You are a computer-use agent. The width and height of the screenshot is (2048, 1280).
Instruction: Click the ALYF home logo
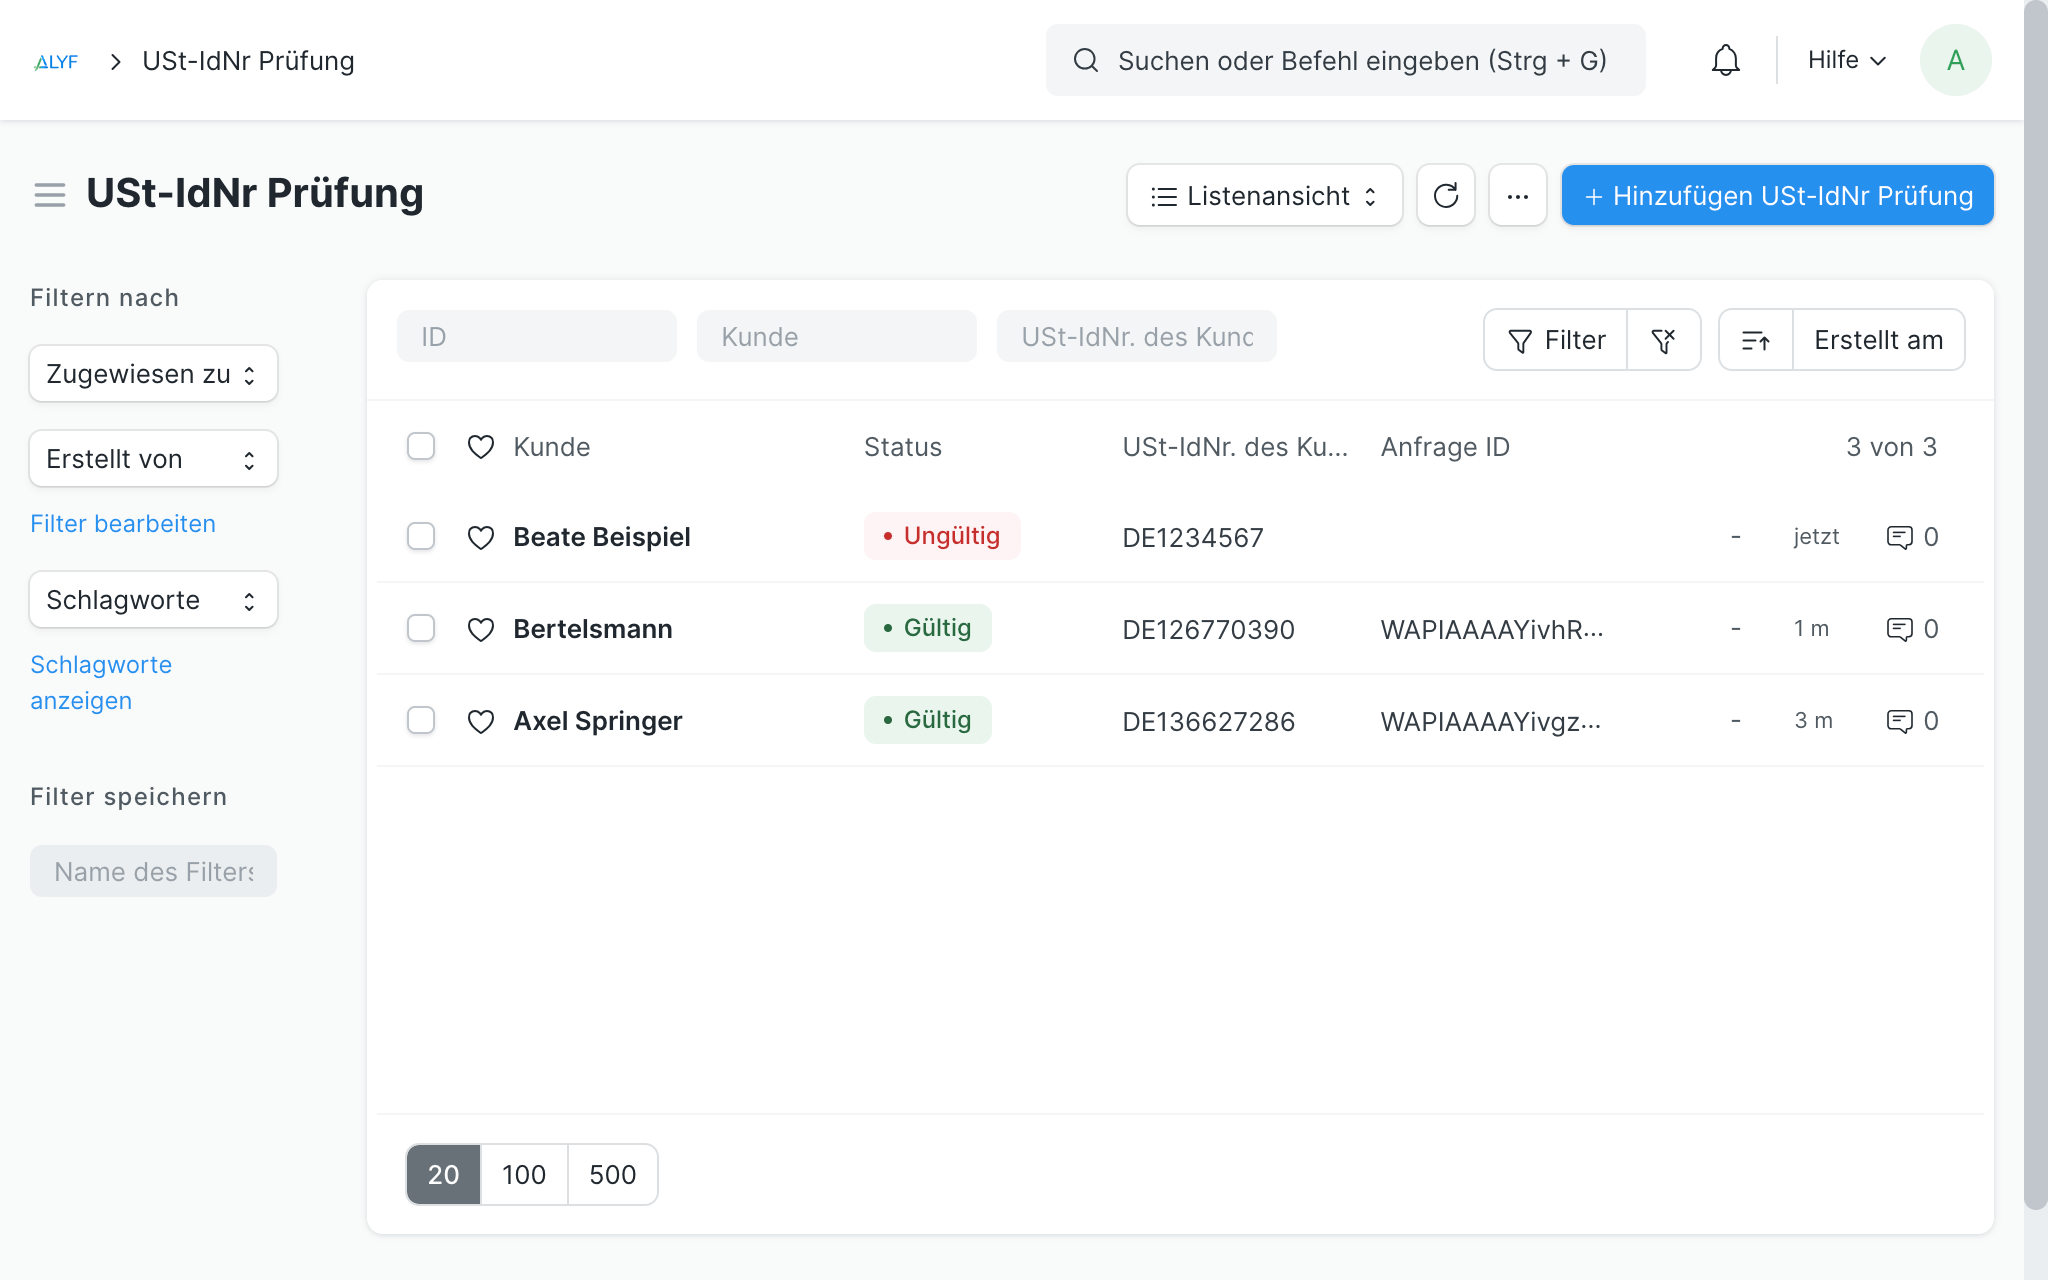(x=56, y=62)
